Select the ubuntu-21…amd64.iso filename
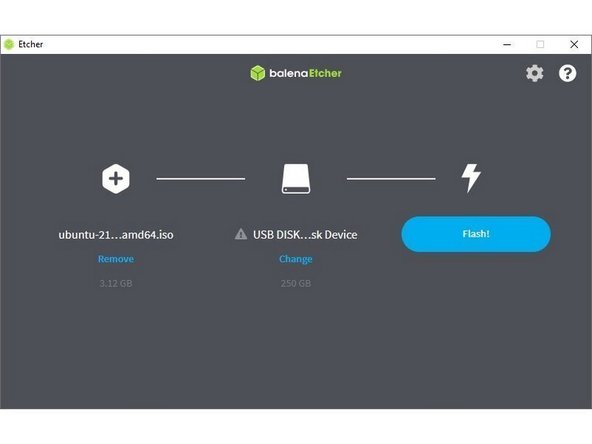 pyautogui.click(x=116, y=235)
